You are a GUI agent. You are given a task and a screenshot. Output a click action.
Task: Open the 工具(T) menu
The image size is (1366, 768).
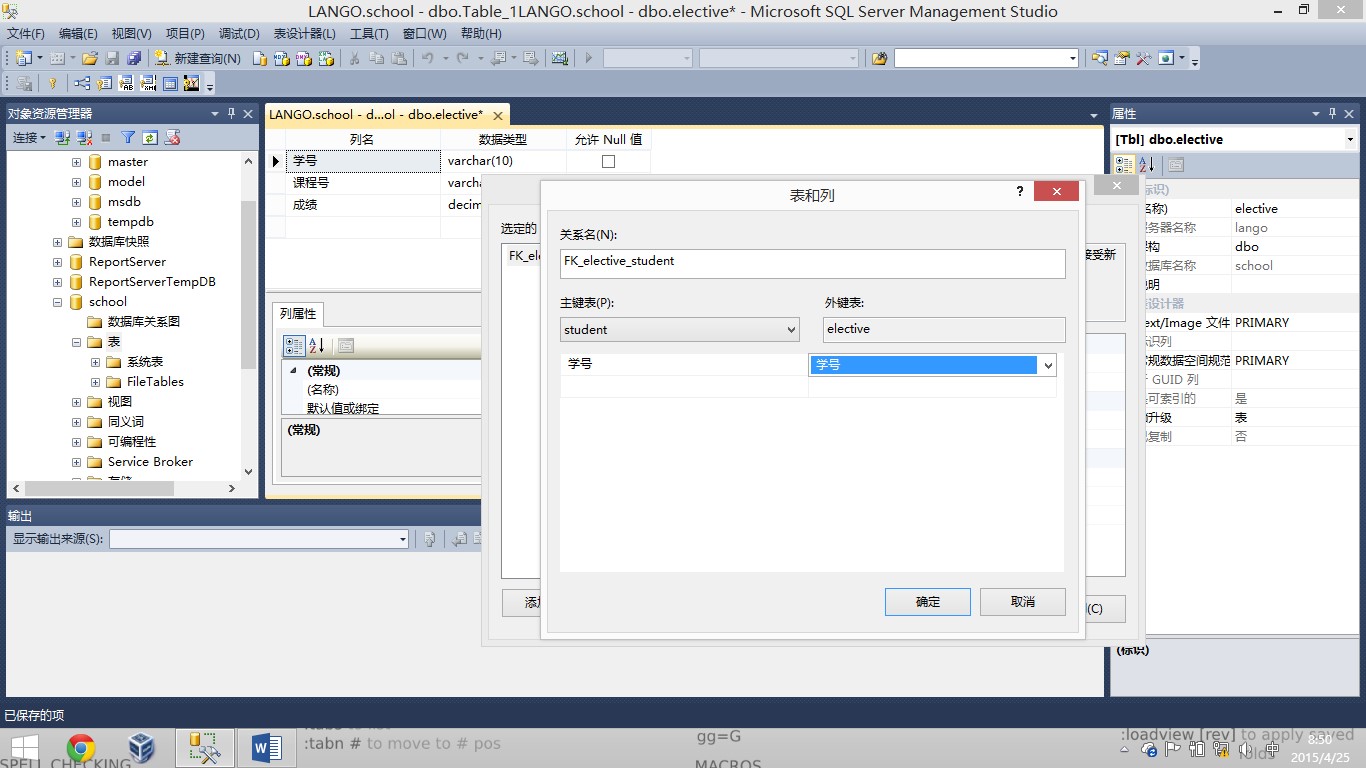[x=369, y=33]
